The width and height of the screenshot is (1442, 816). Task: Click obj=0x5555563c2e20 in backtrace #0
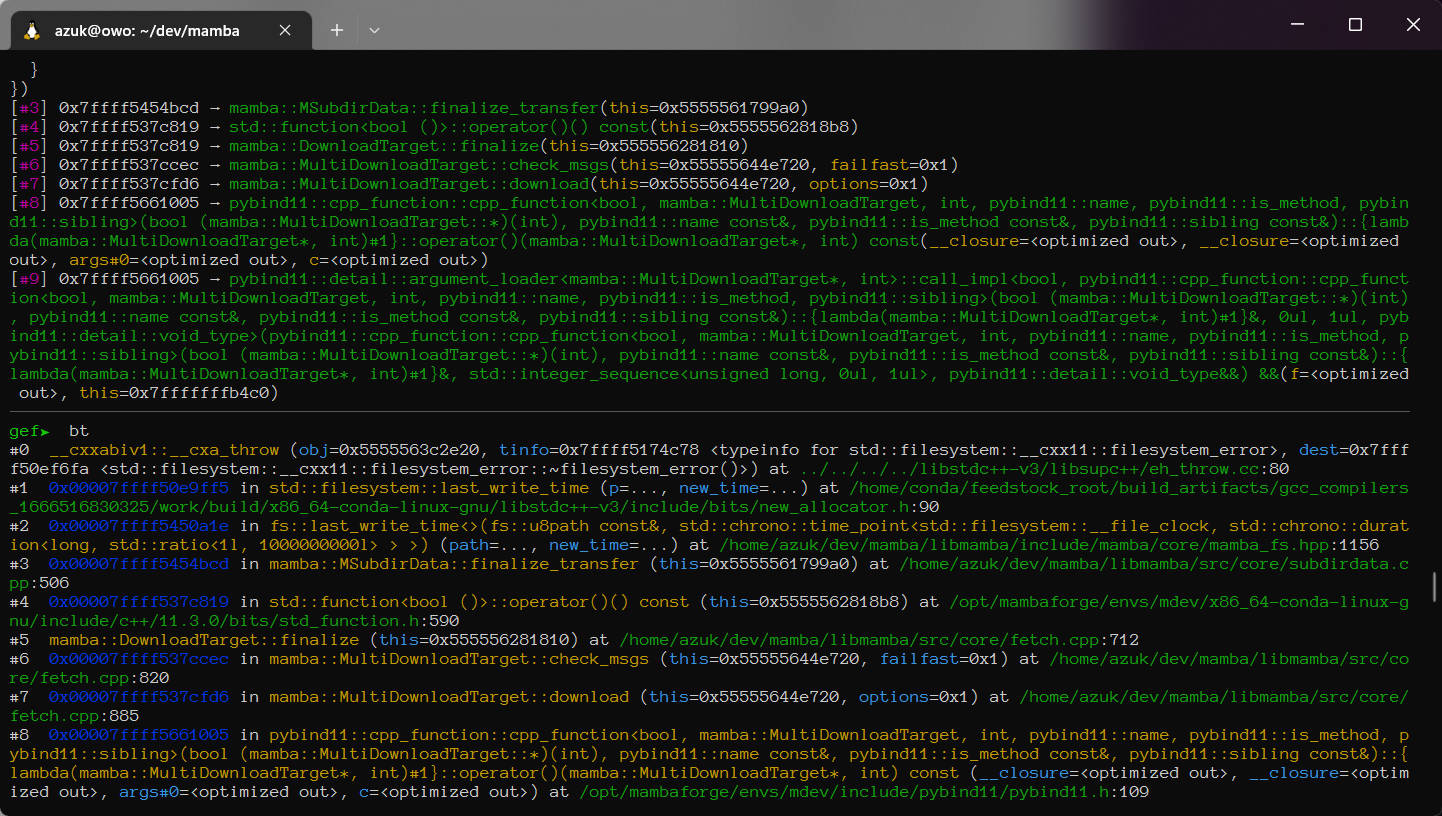click(389, 450)
